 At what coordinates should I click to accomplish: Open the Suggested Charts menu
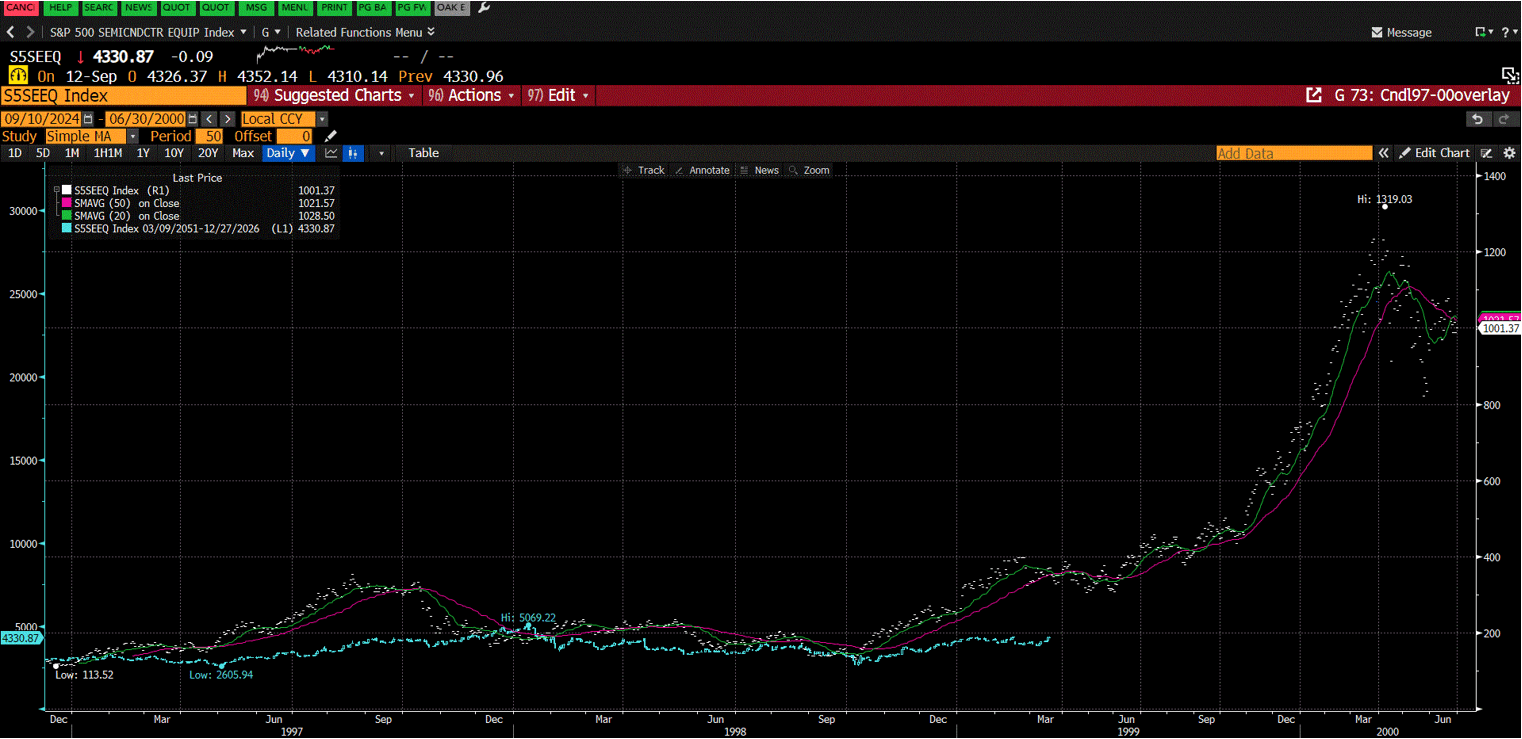[334, 95]
